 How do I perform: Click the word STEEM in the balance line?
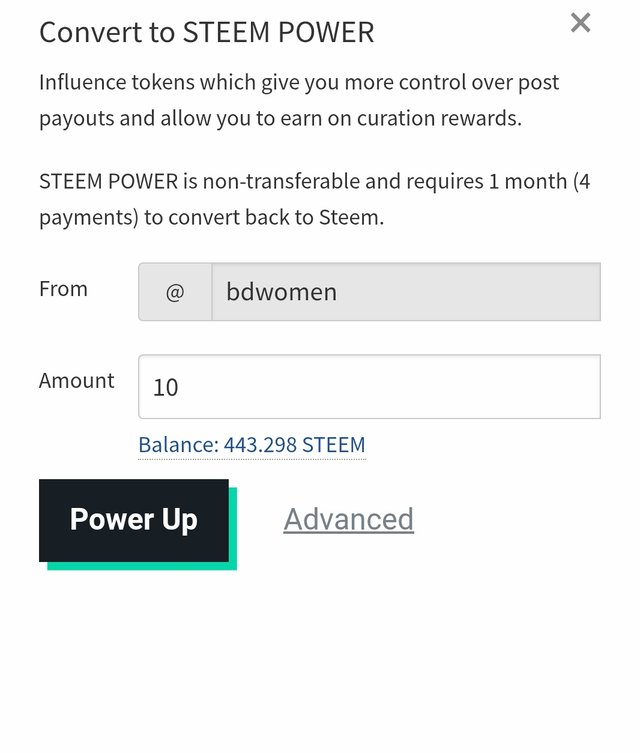334,445
